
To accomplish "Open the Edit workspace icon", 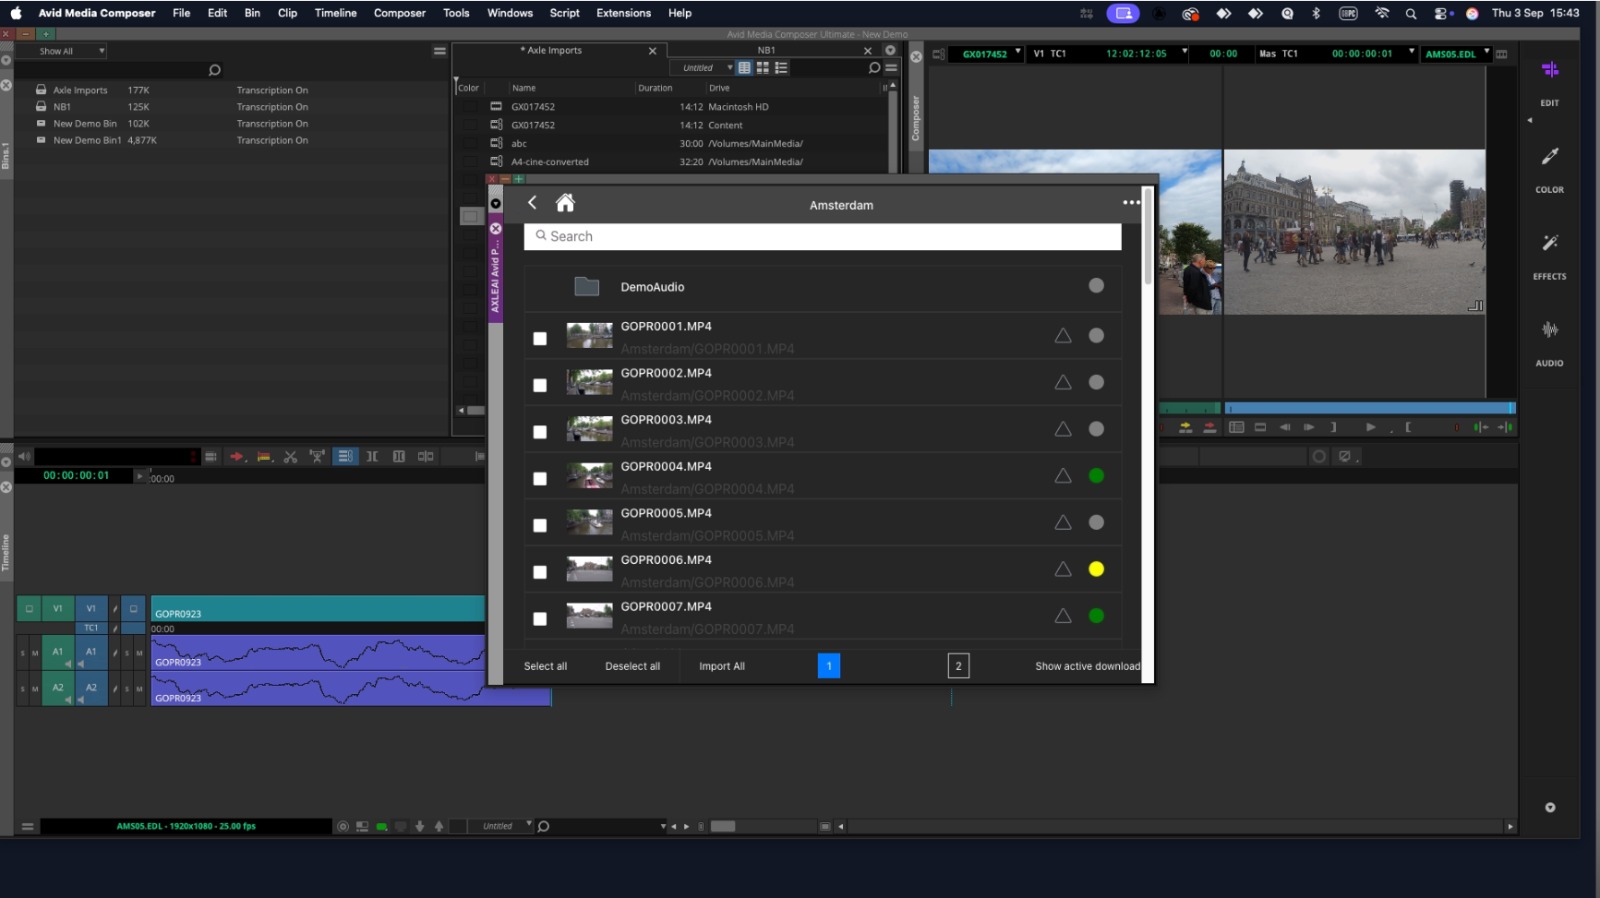I will pos(1549,70).
